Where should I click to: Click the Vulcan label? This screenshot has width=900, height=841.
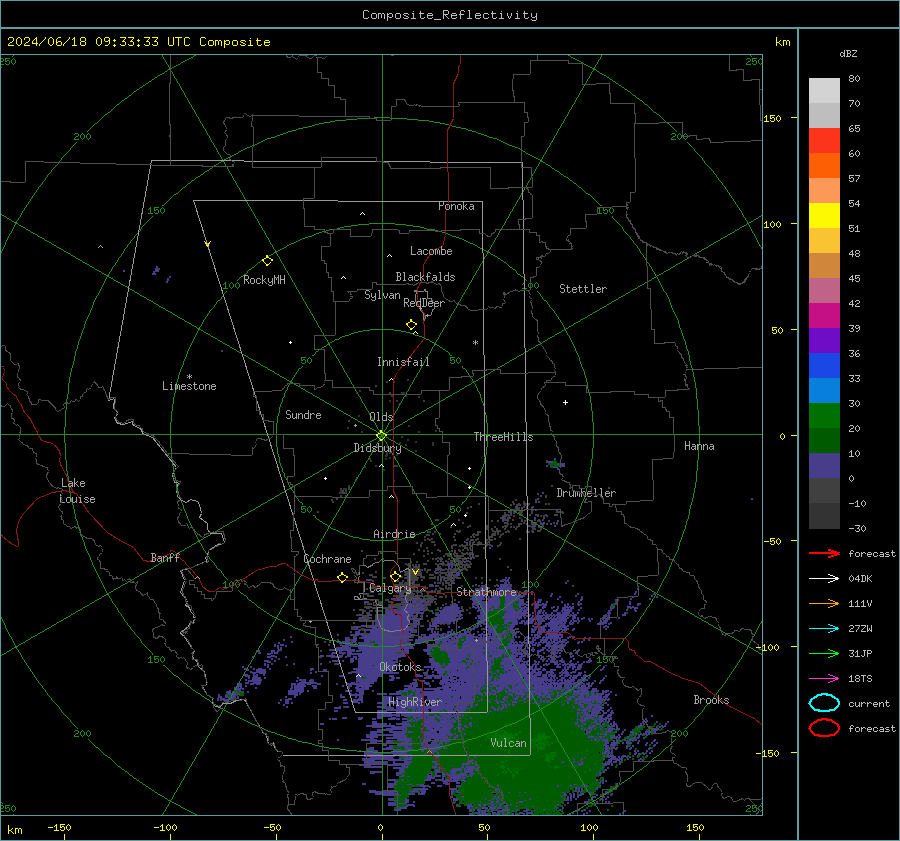(x=508, y=743)
